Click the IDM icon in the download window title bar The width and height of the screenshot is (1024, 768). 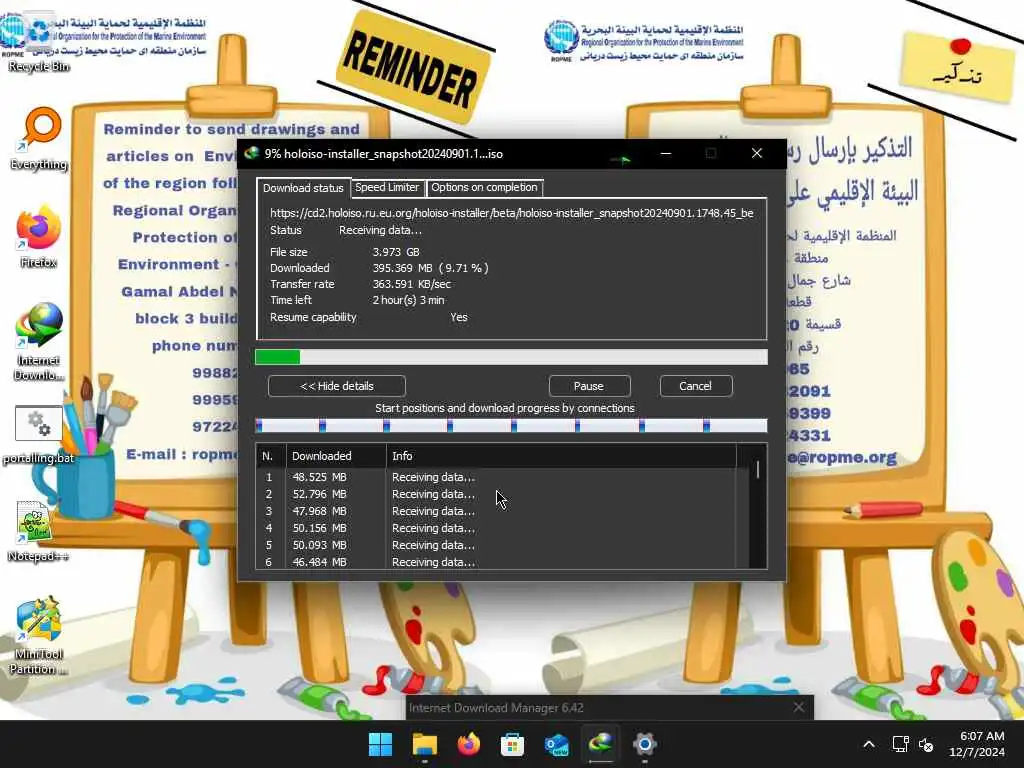(x=251, y=153)
